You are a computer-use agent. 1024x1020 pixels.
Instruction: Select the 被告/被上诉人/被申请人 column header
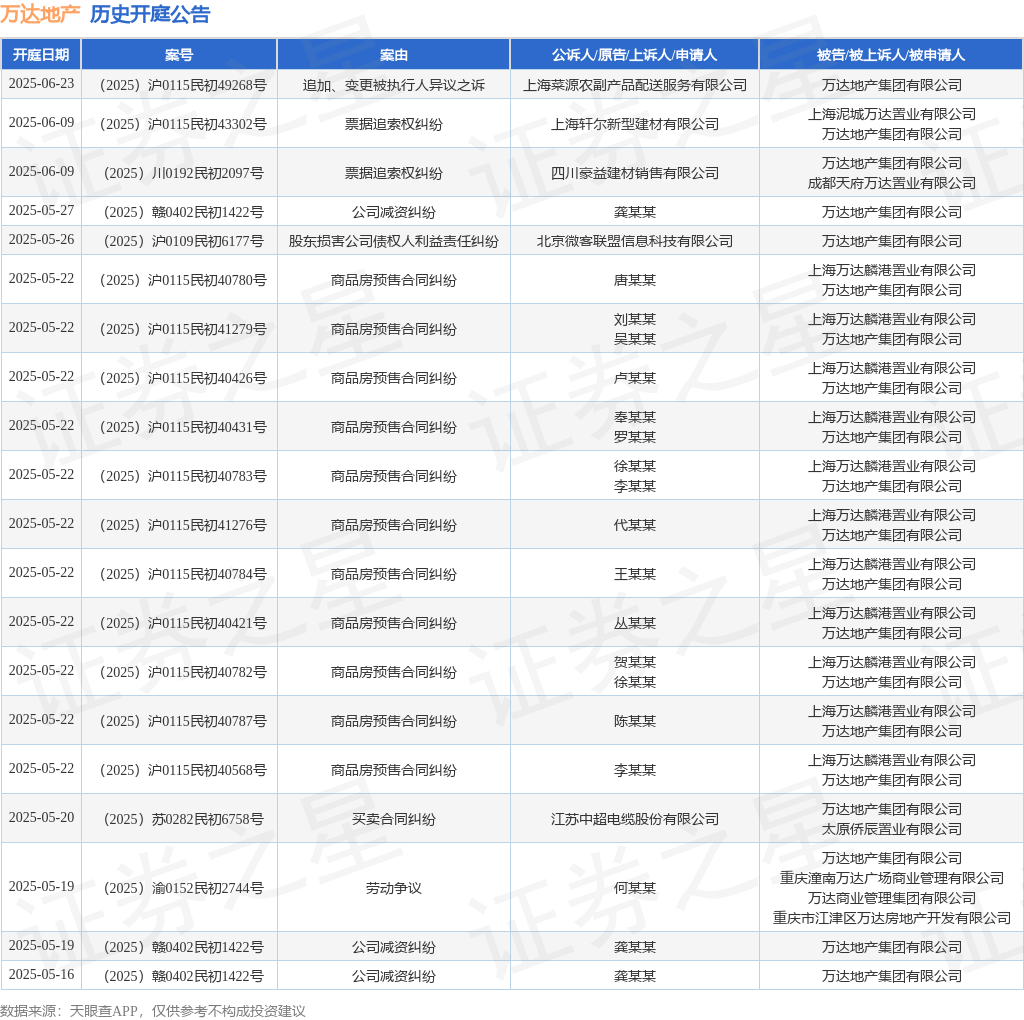tap(891, 55)
